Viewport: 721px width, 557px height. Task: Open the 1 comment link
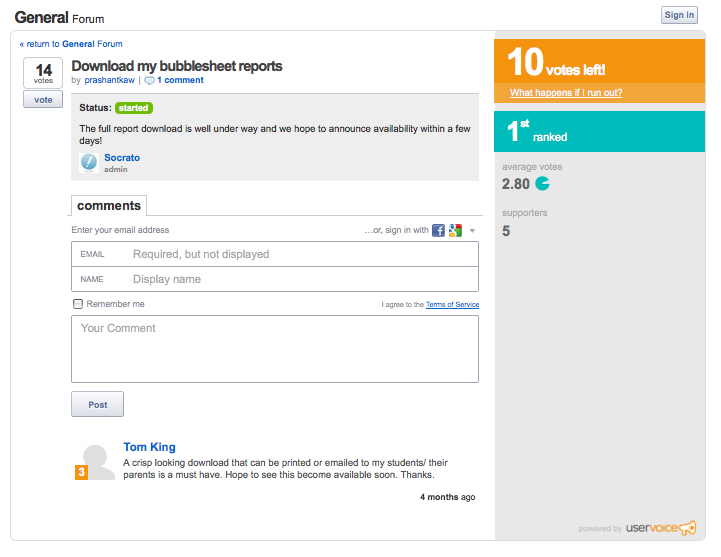click(x=180, y=80)
